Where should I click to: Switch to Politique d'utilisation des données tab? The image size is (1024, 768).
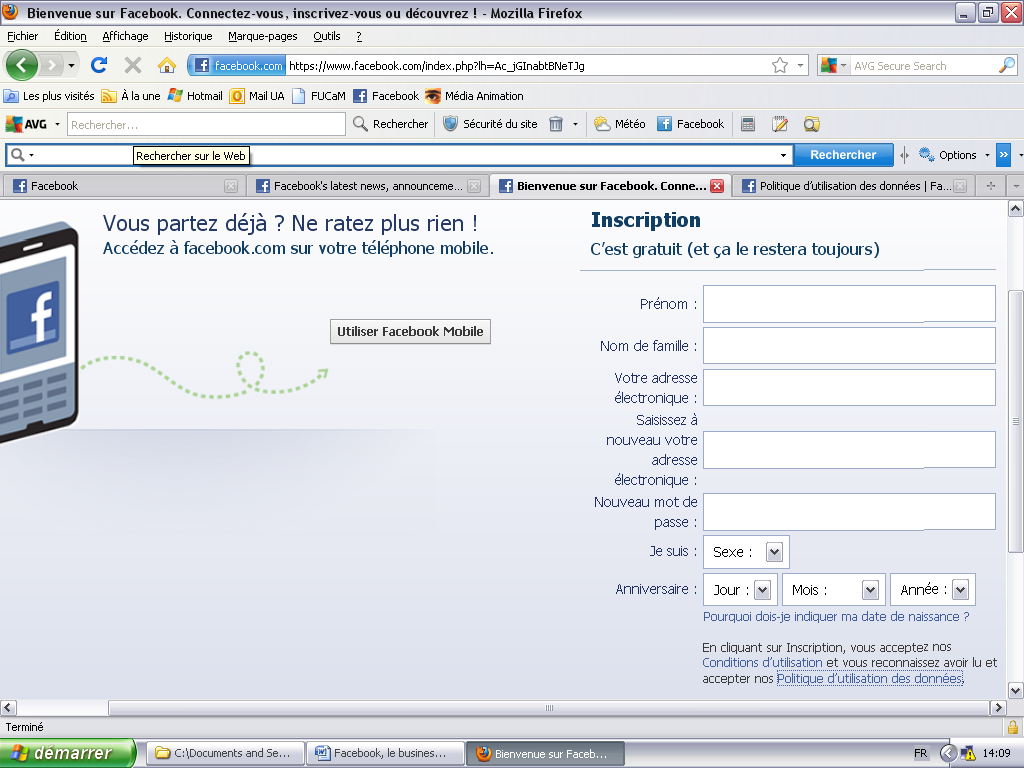pyautogui.click(x=854, y=186)
